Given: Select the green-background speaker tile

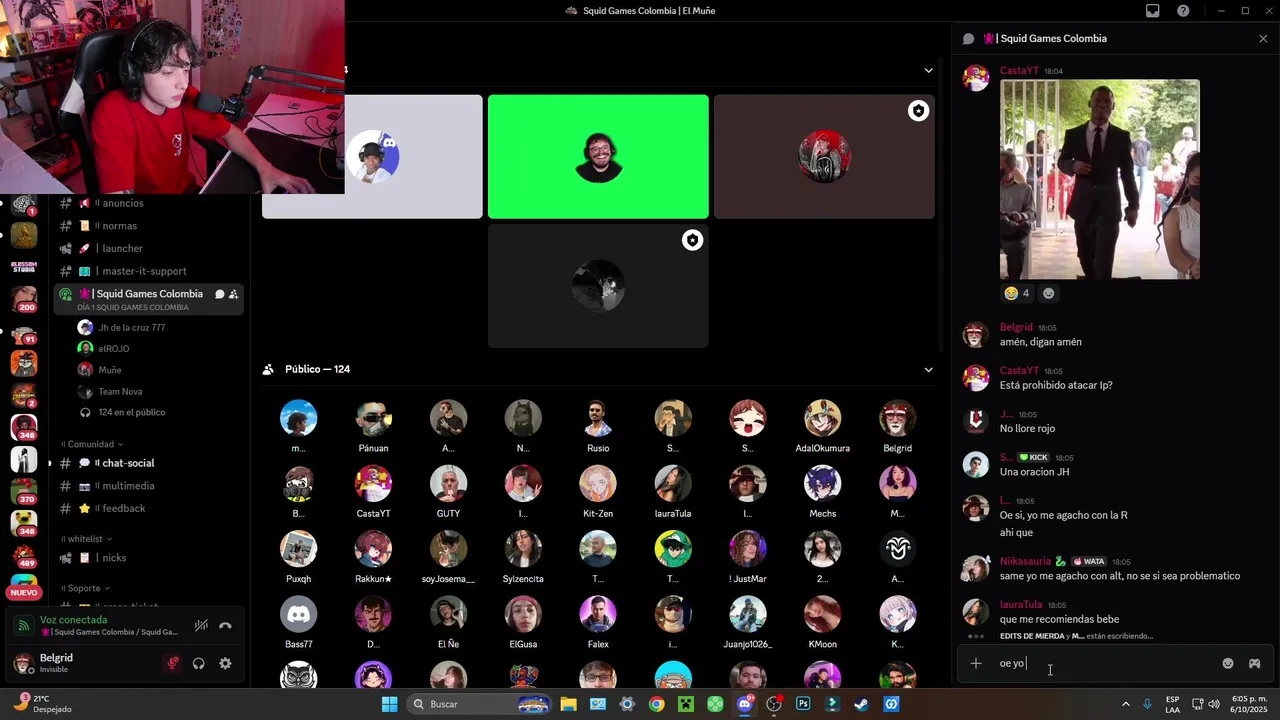Looking at the screenshot, I should point(598,157).
